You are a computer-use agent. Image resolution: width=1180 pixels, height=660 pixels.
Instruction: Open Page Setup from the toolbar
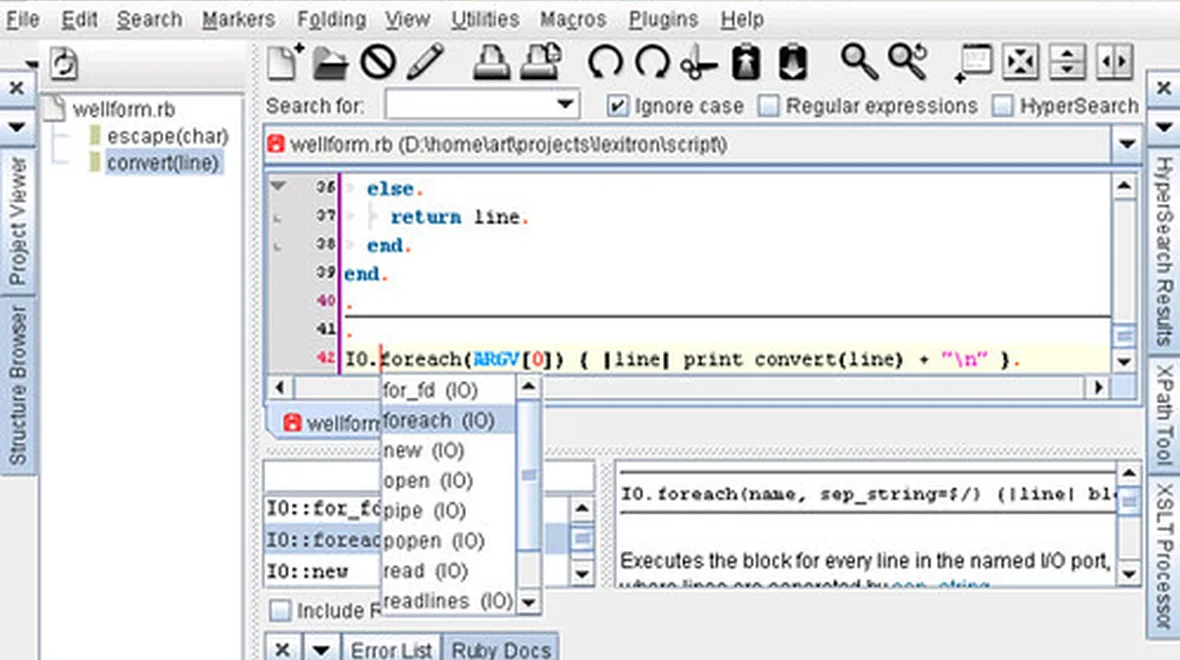click(541, 62)
